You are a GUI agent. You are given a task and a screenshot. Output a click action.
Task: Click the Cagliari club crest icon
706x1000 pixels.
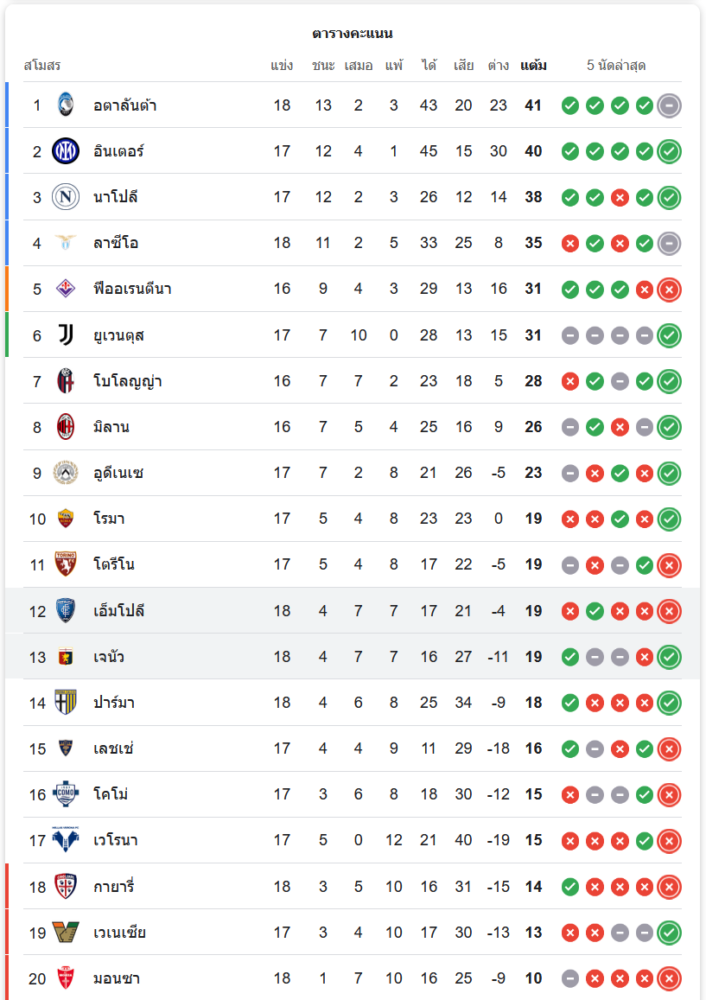coord(66,887)
